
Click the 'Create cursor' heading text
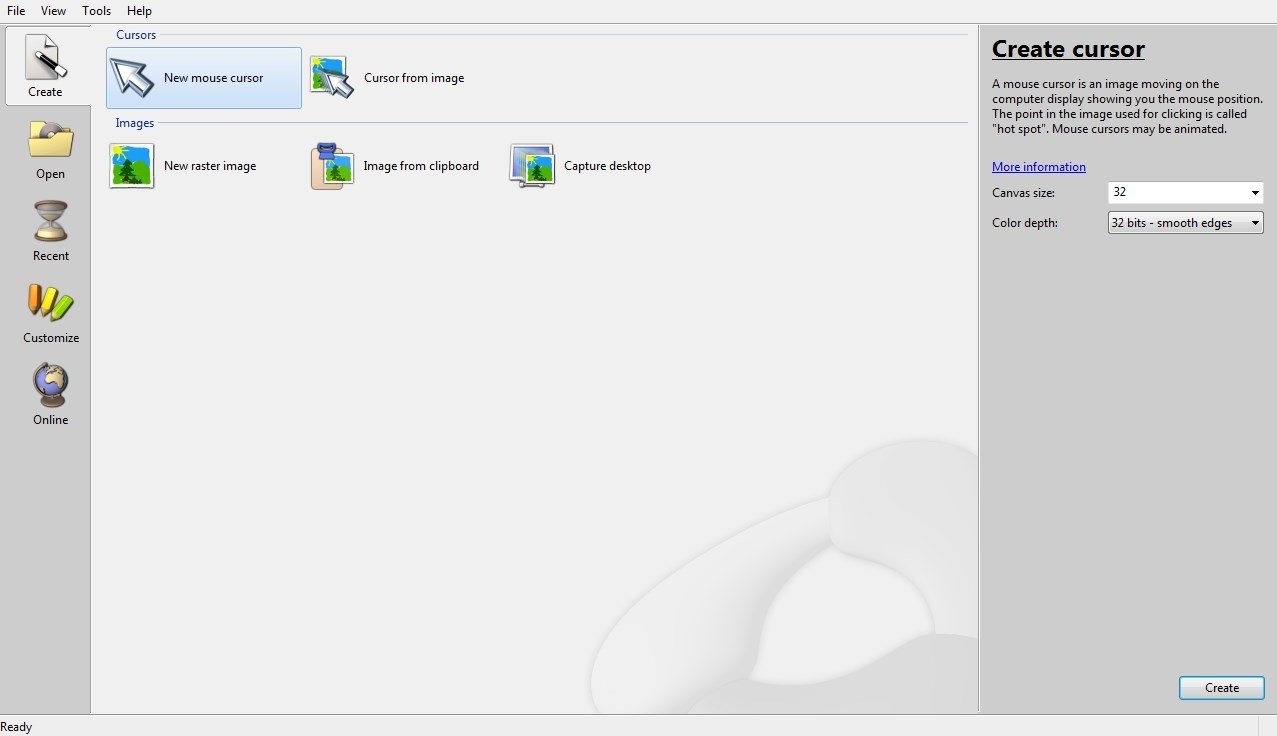point(1068,49)
